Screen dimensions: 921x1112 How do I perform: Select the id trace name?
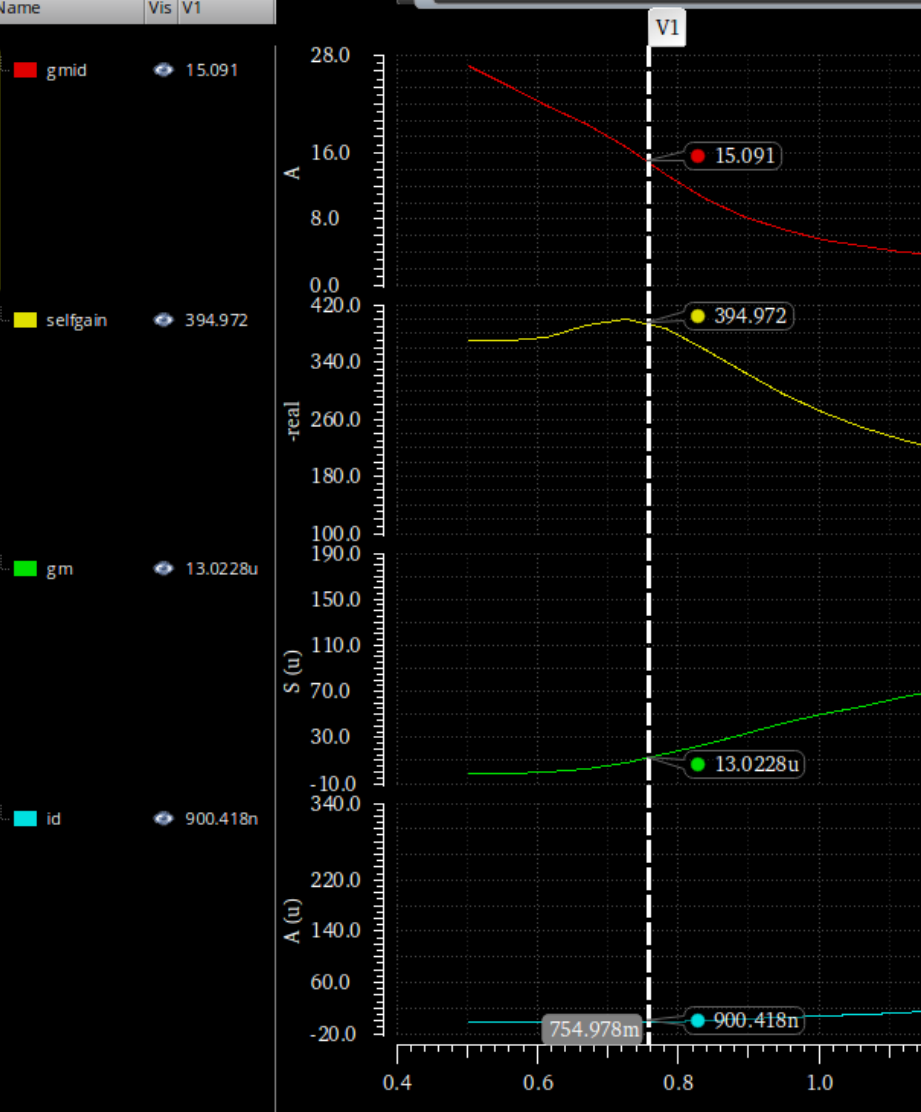tap(53, 818)
